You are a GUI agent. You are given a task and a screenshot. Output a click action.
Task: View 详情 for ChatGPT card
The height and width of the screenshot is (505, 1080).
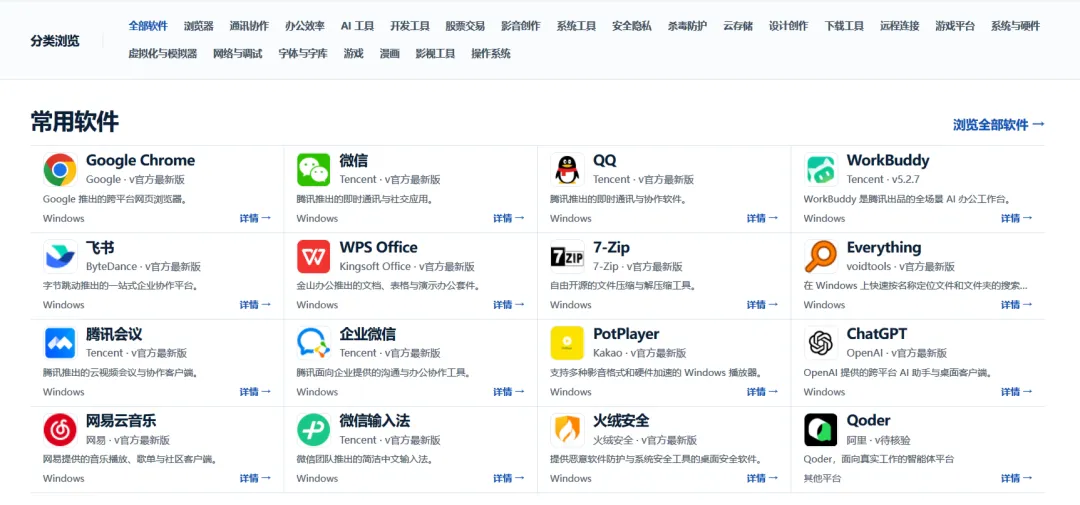pyautogui.click(x=1017, y=391)
